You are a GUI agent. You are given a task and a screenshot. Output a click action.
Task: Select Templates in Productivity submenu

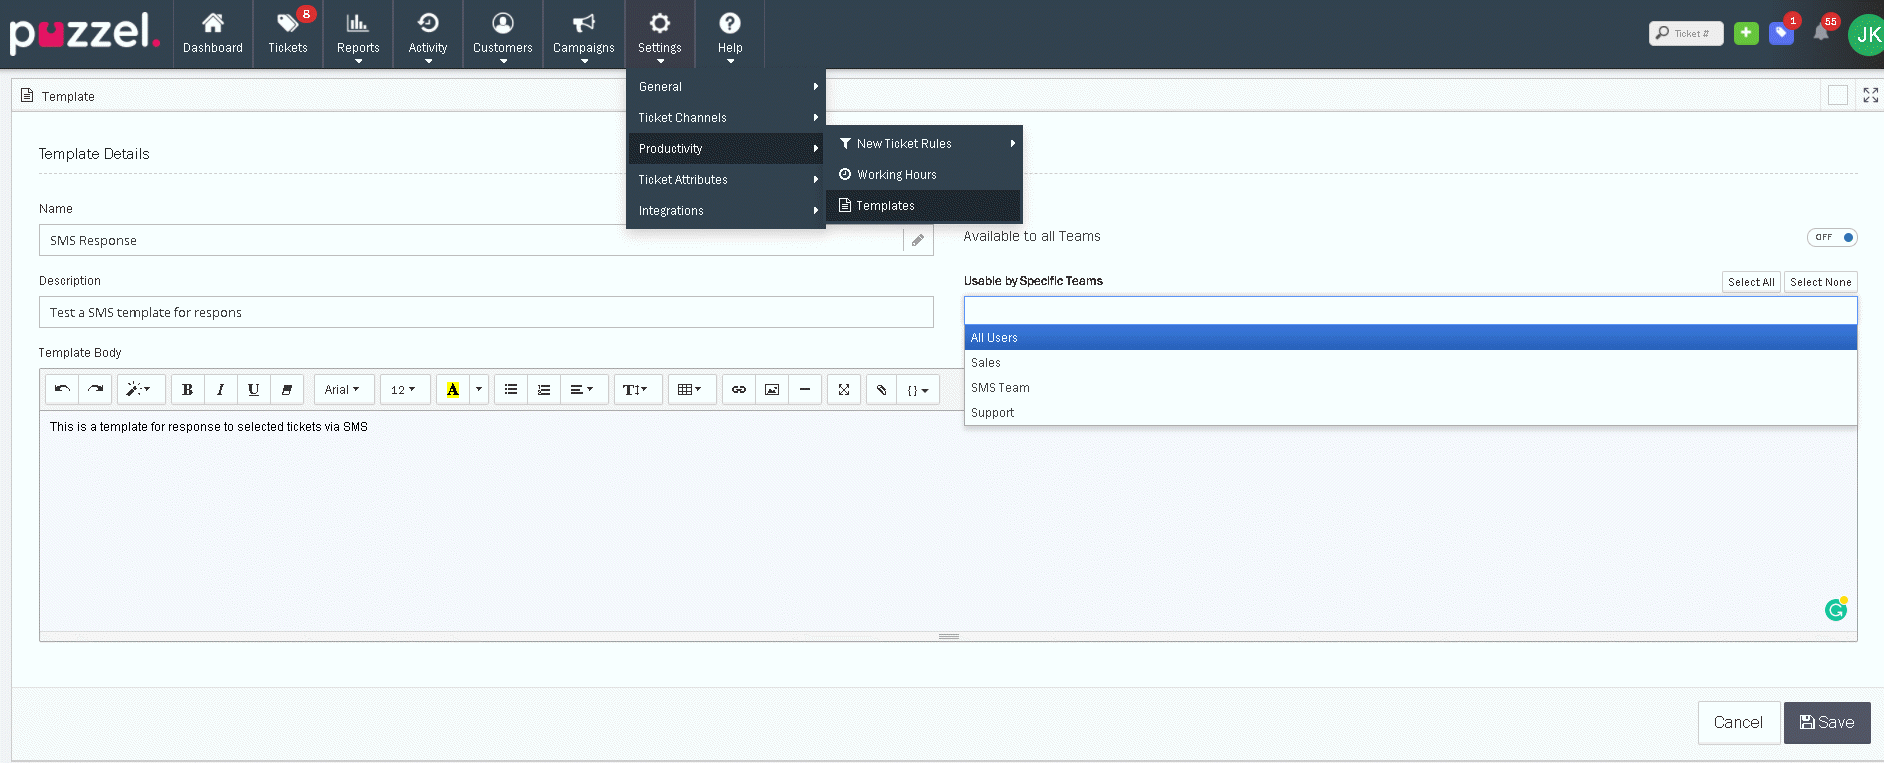[885, 206]
